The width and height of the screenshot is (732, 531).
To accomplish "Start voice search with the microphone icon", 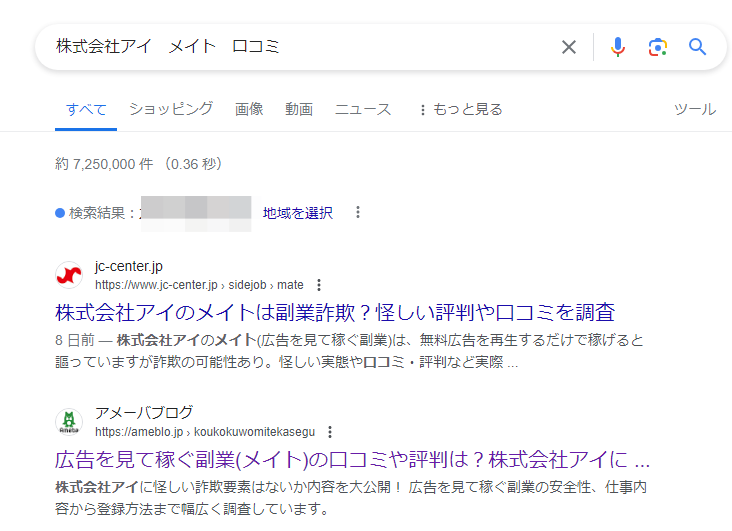I will [x=618, y=47].
